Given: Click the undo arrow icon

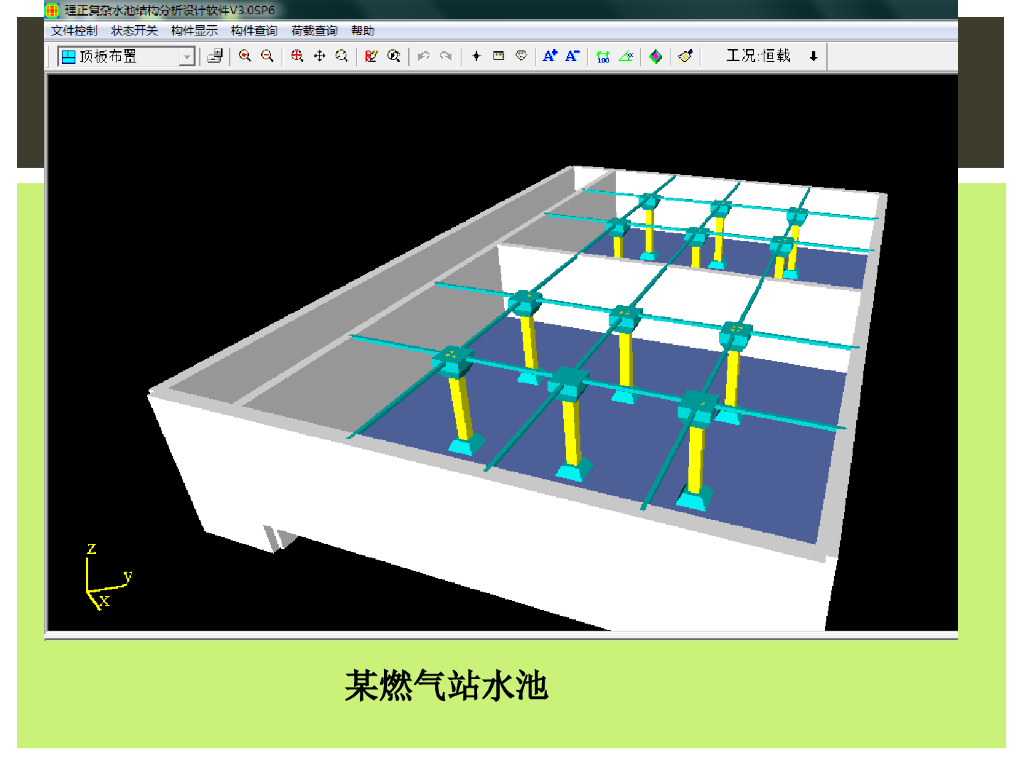Looking at the screenshot, I should [x=423, y=56].
